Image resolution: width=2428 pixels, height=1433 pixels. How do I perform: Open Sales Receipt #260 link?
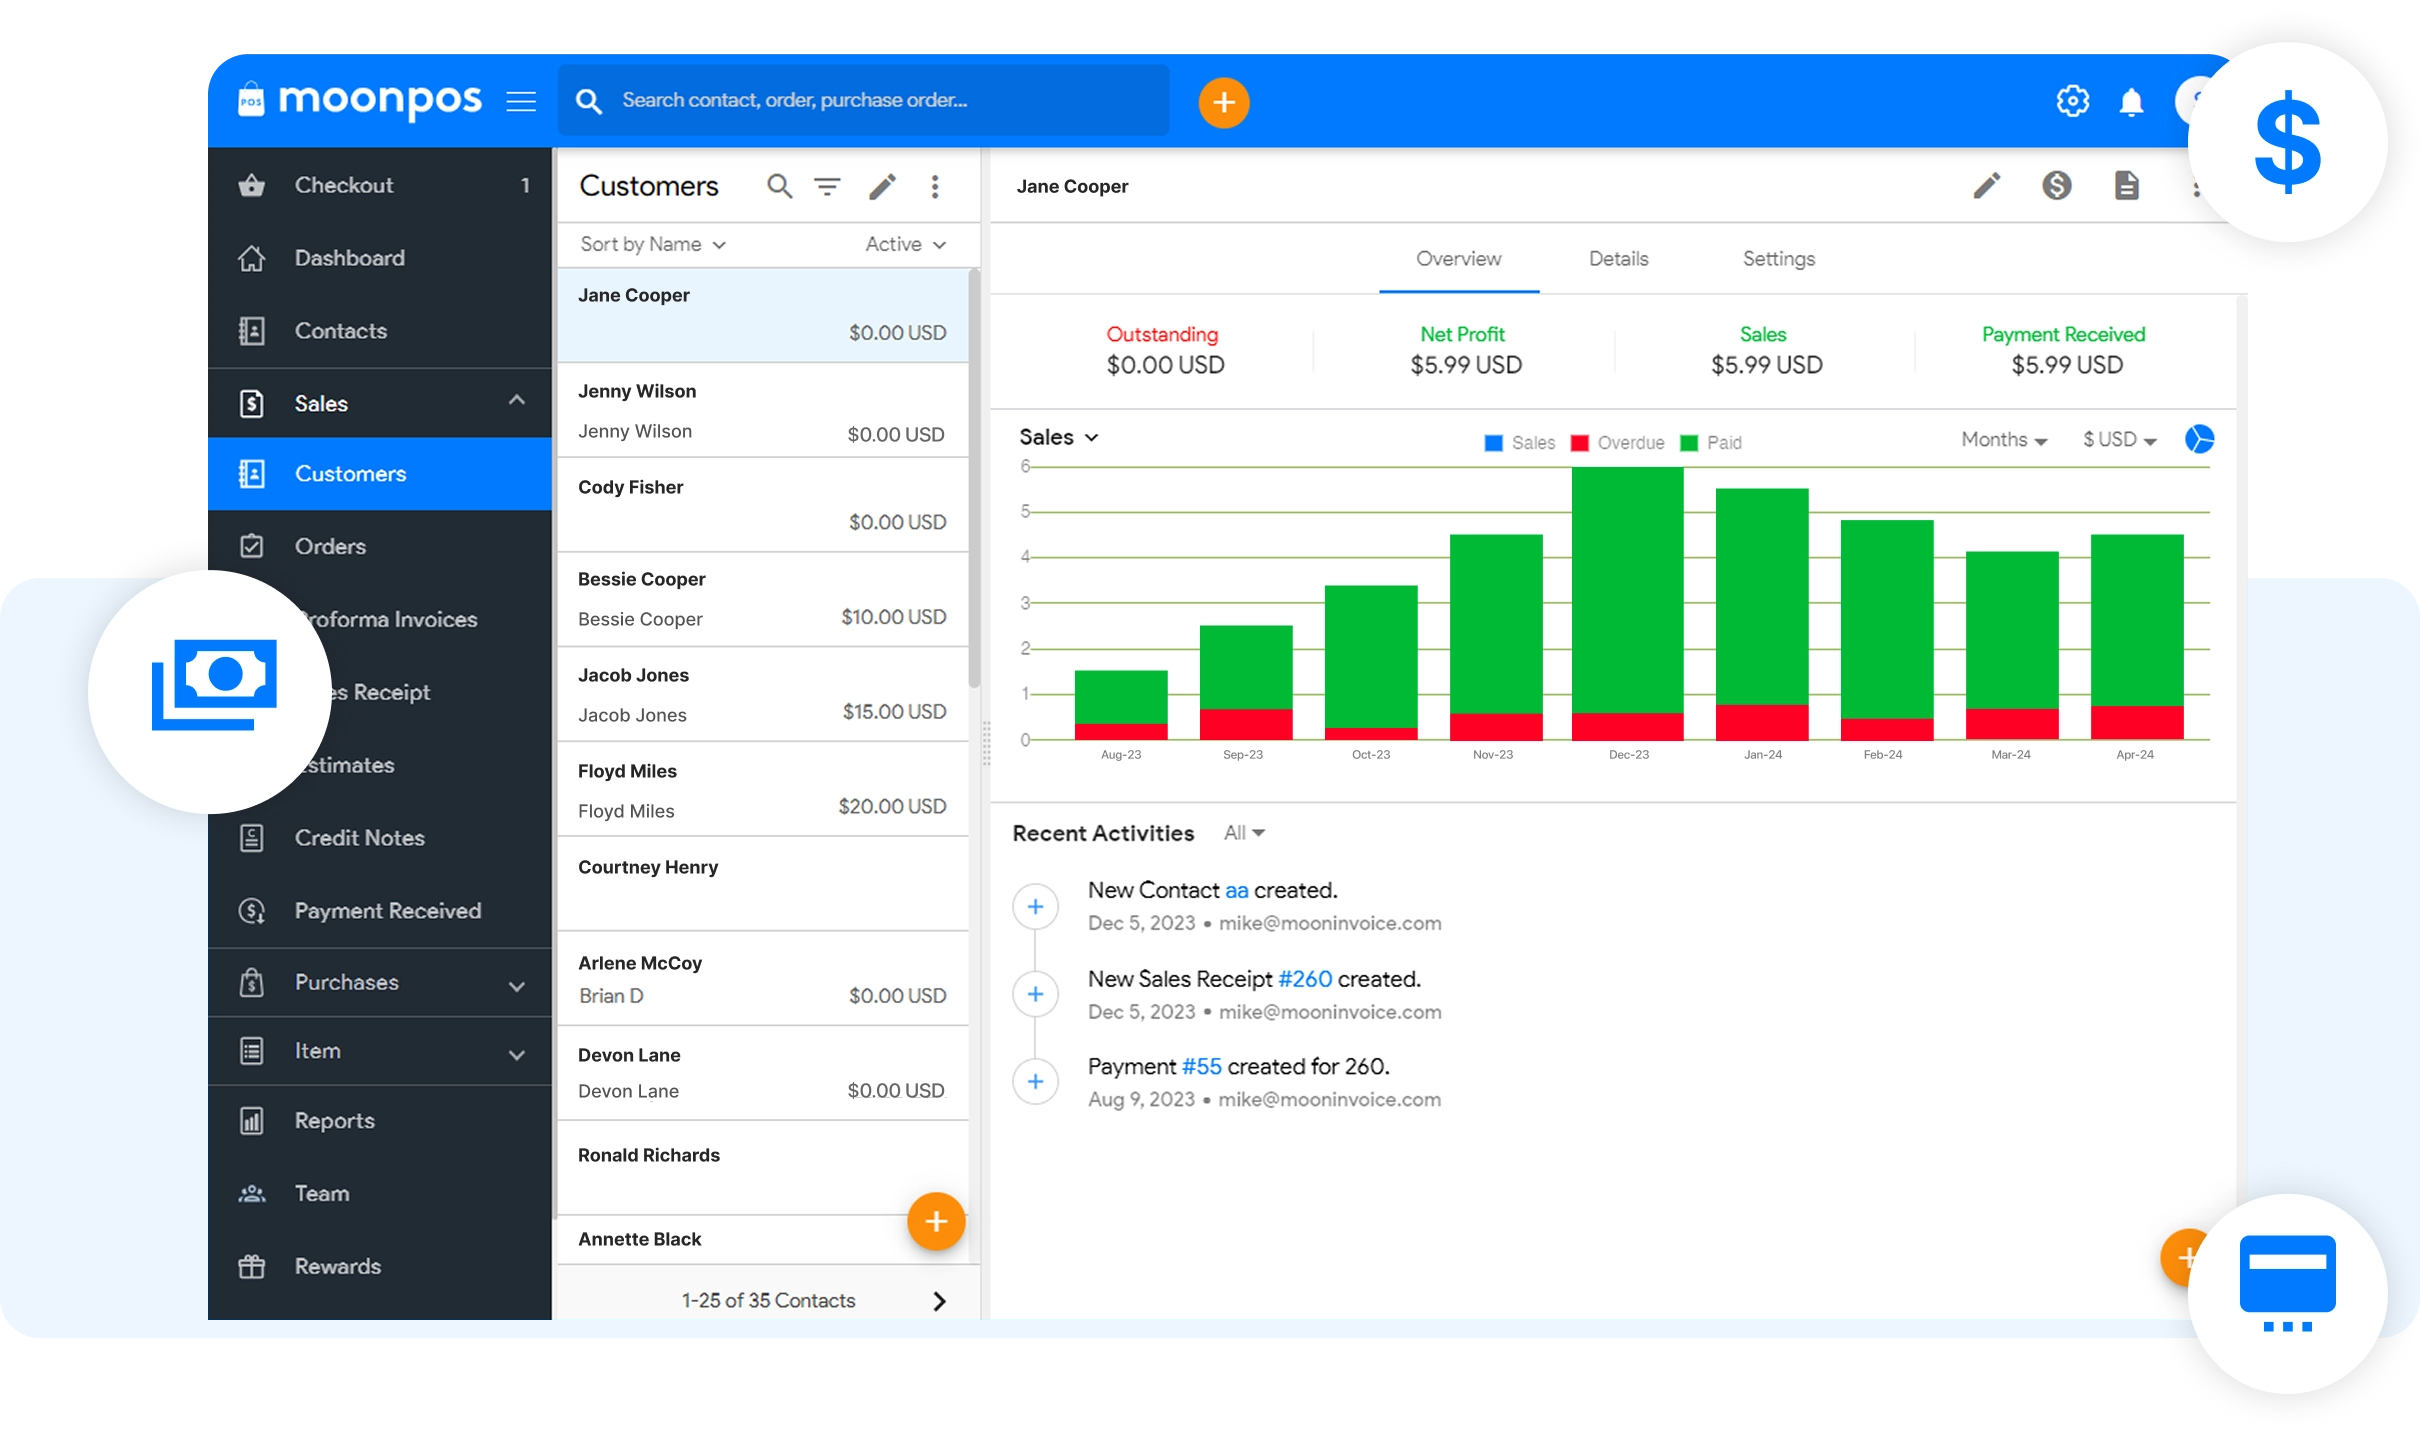[1304, 978]
